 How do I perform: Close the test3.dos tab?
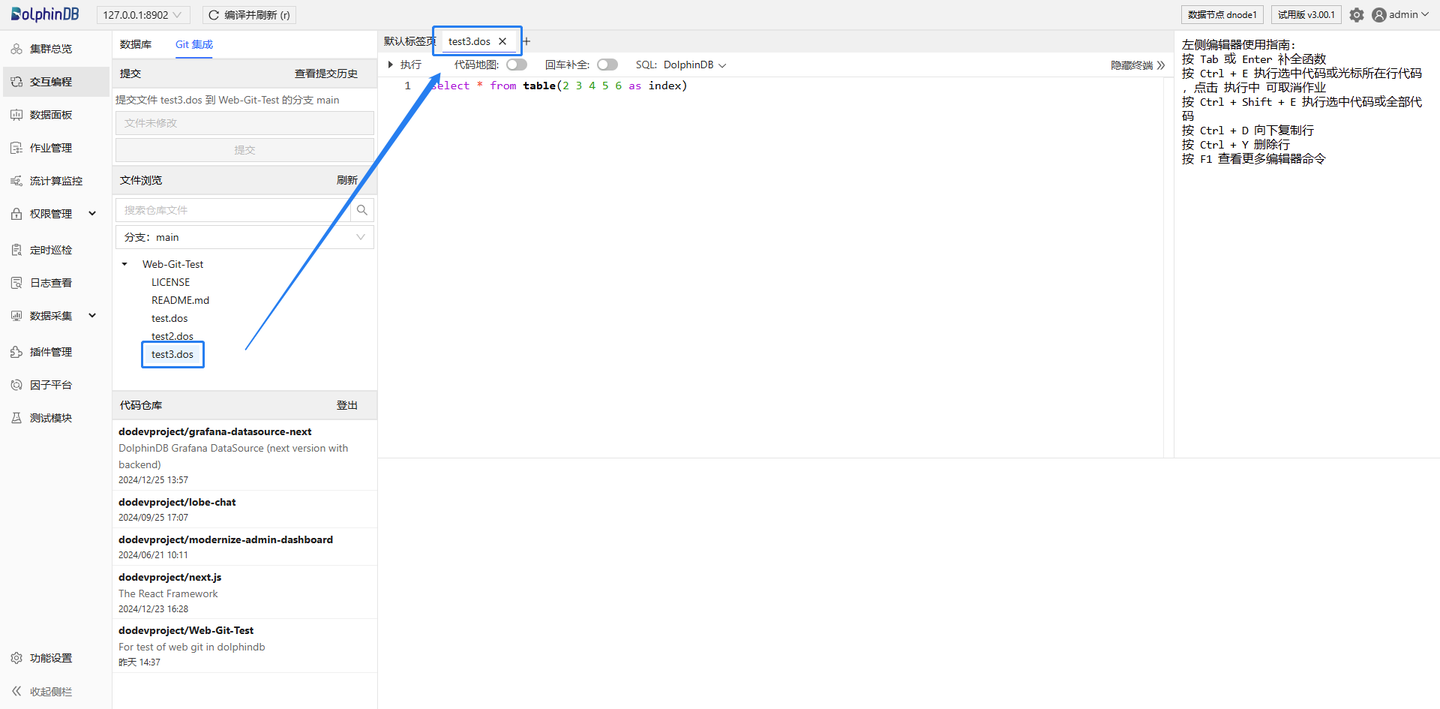point(503,42)
